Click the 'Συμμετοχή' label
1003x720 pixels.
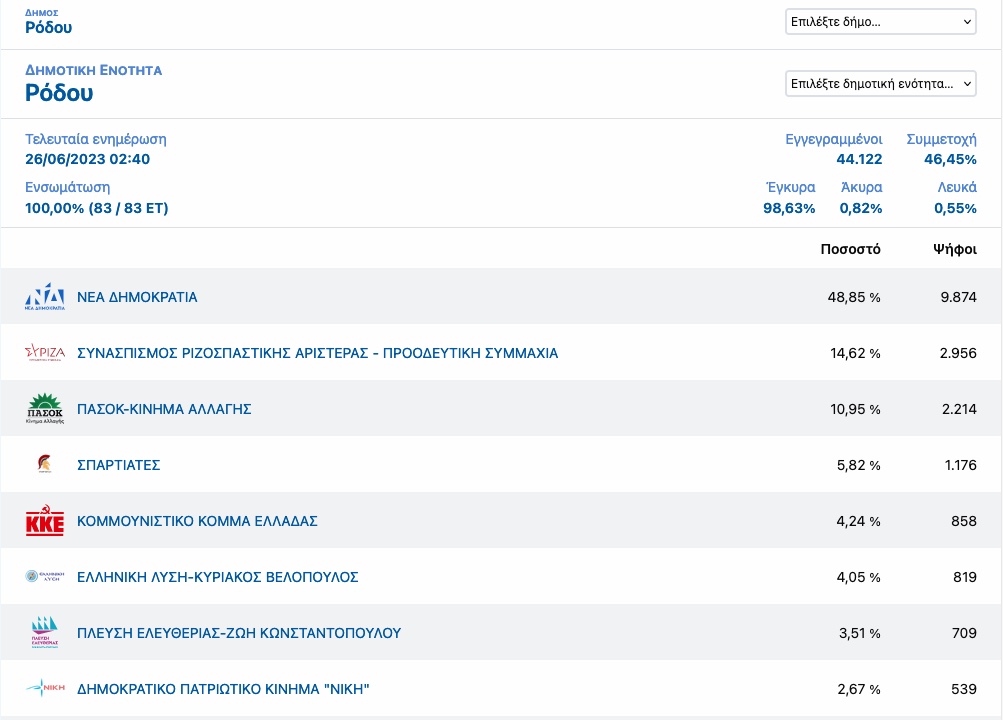pos(942,139)
